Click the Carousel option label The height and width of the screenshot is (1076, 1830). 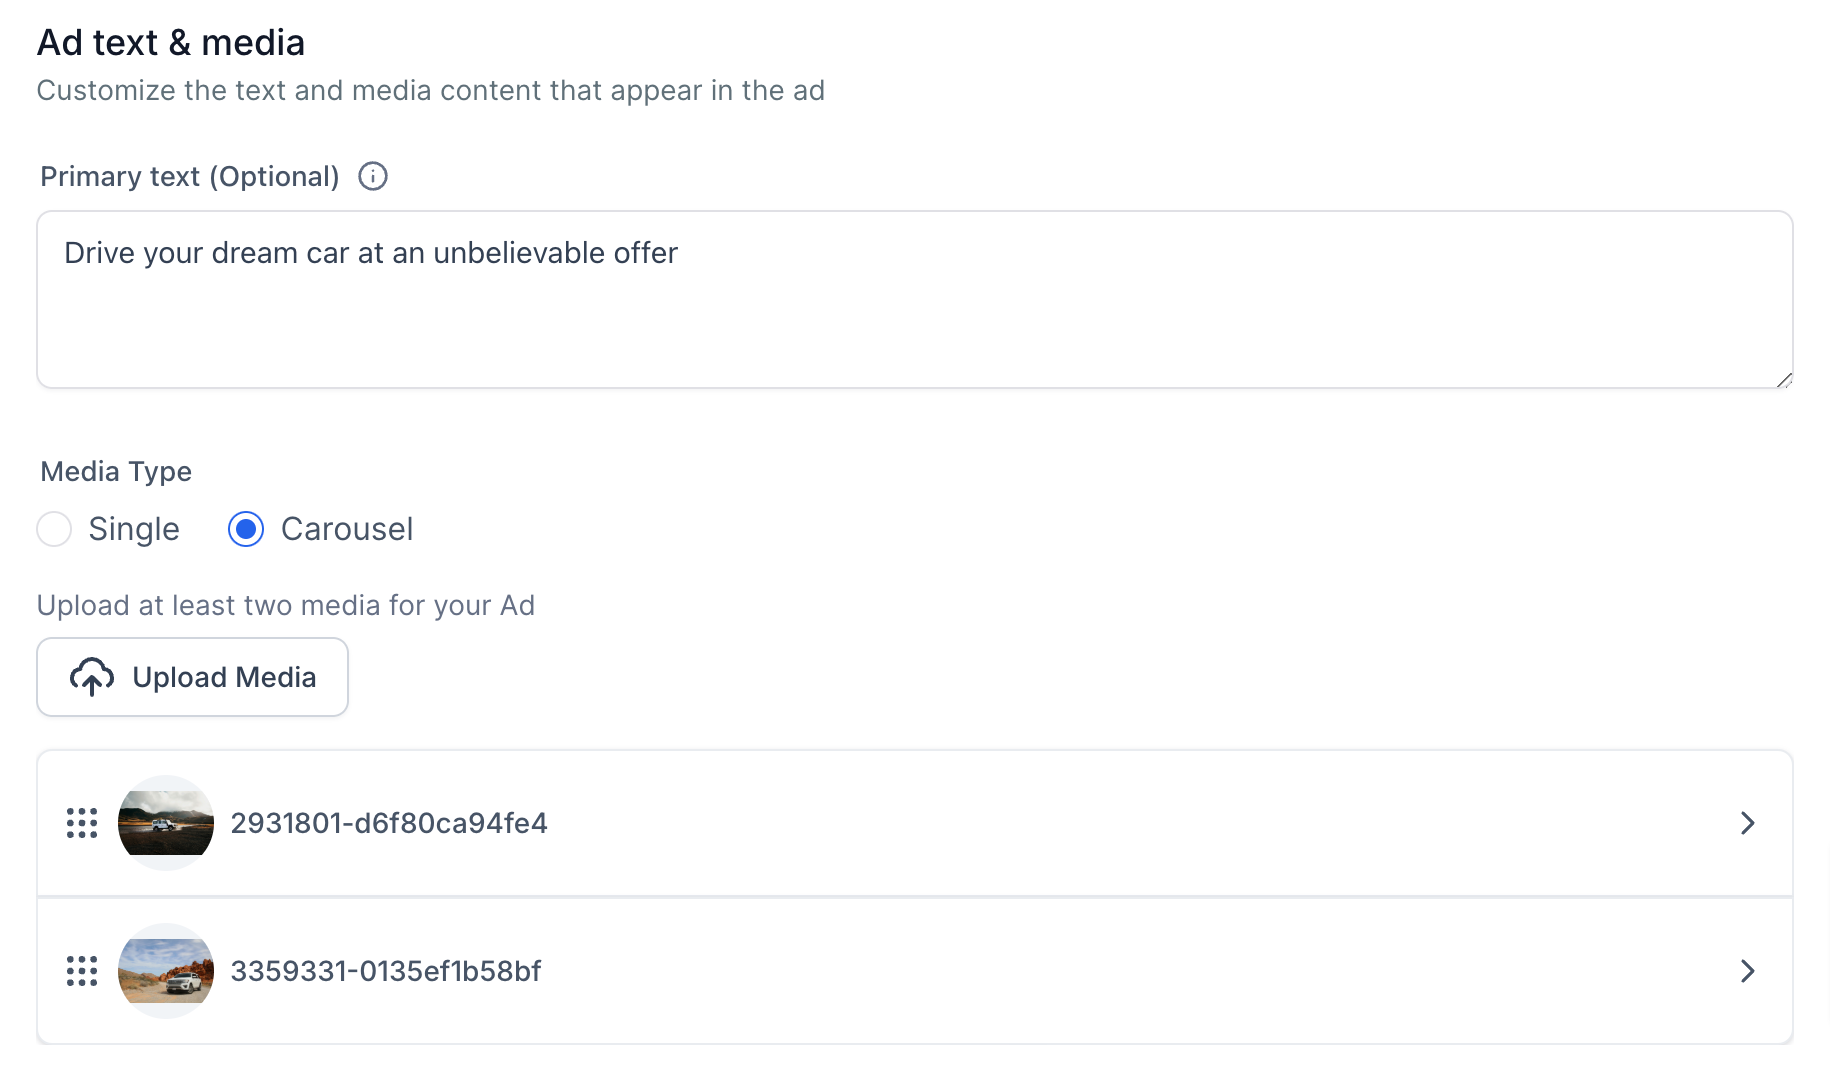coord(347,529)
